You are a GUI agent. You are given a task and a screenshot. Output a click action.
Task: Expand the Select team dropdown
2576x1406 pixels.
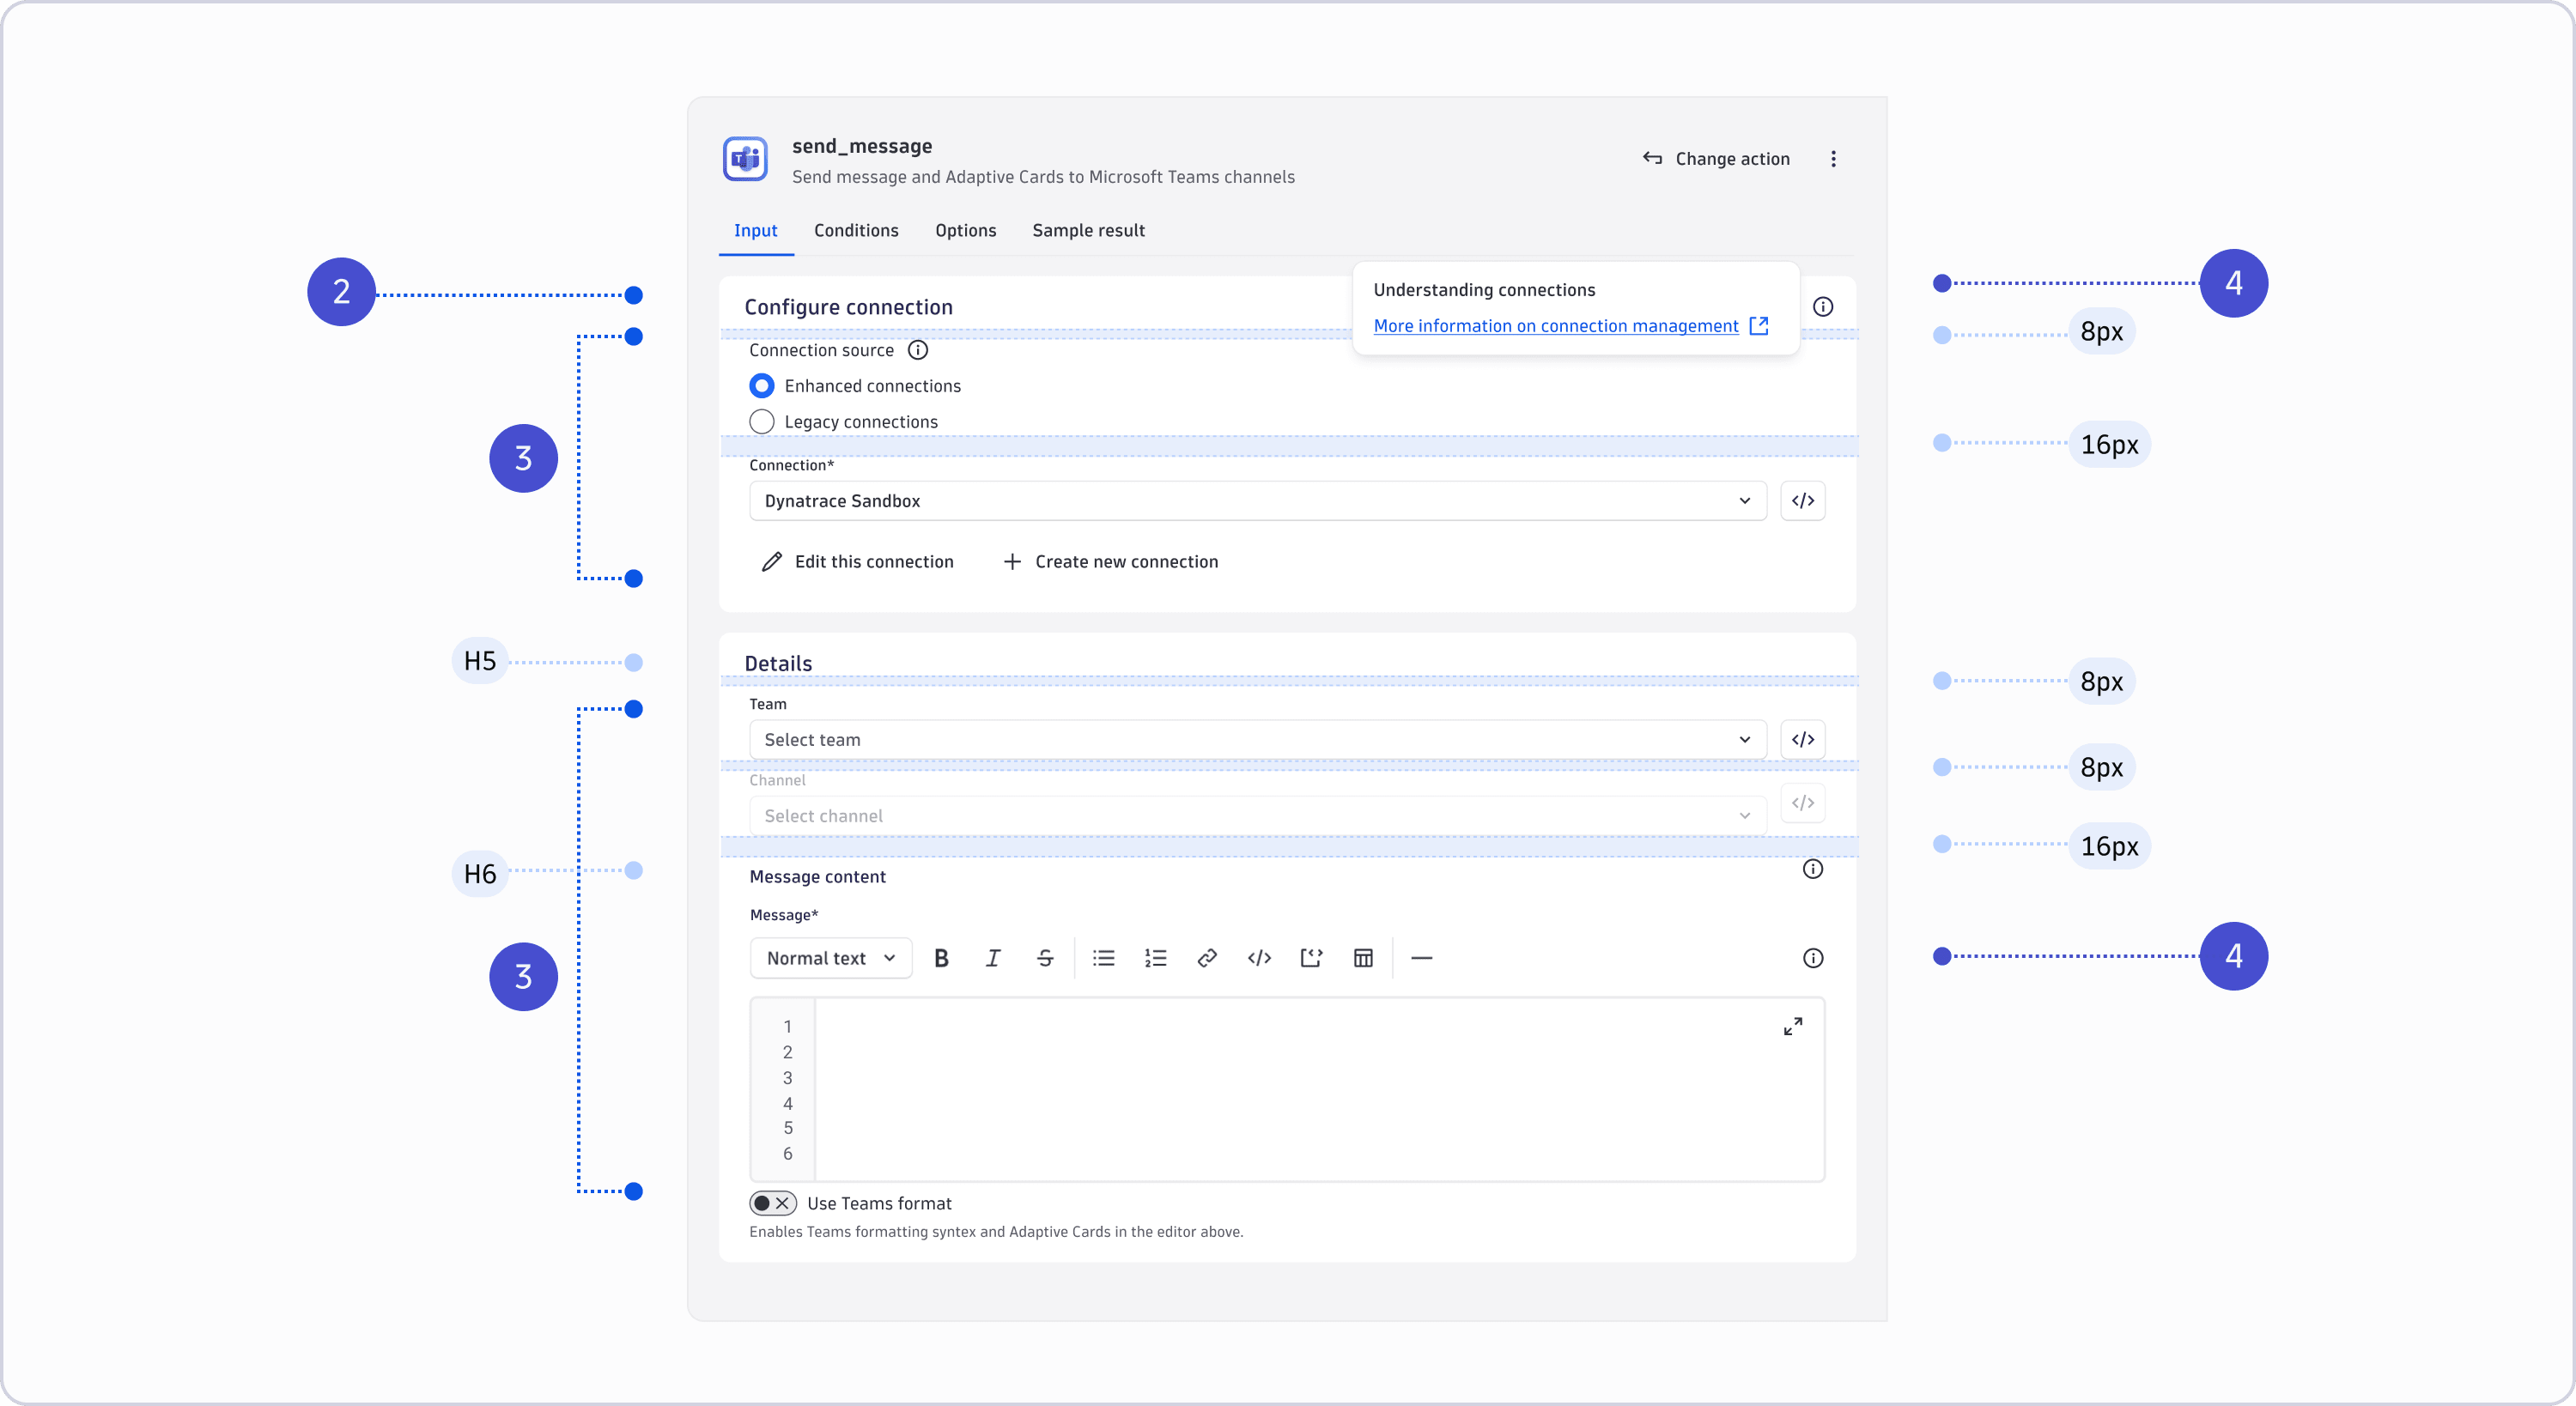click(x=1258, y=740)
